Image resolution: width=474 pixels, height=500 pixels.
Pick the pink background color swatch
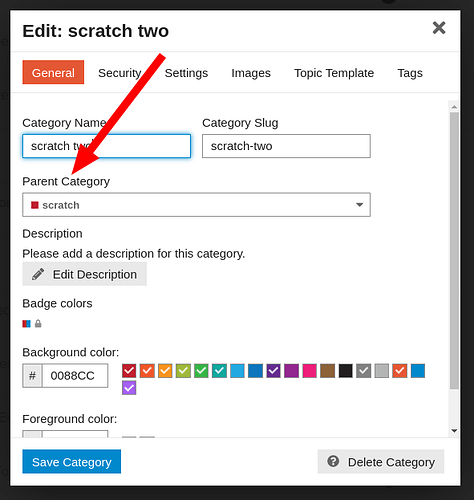(309, 371)
